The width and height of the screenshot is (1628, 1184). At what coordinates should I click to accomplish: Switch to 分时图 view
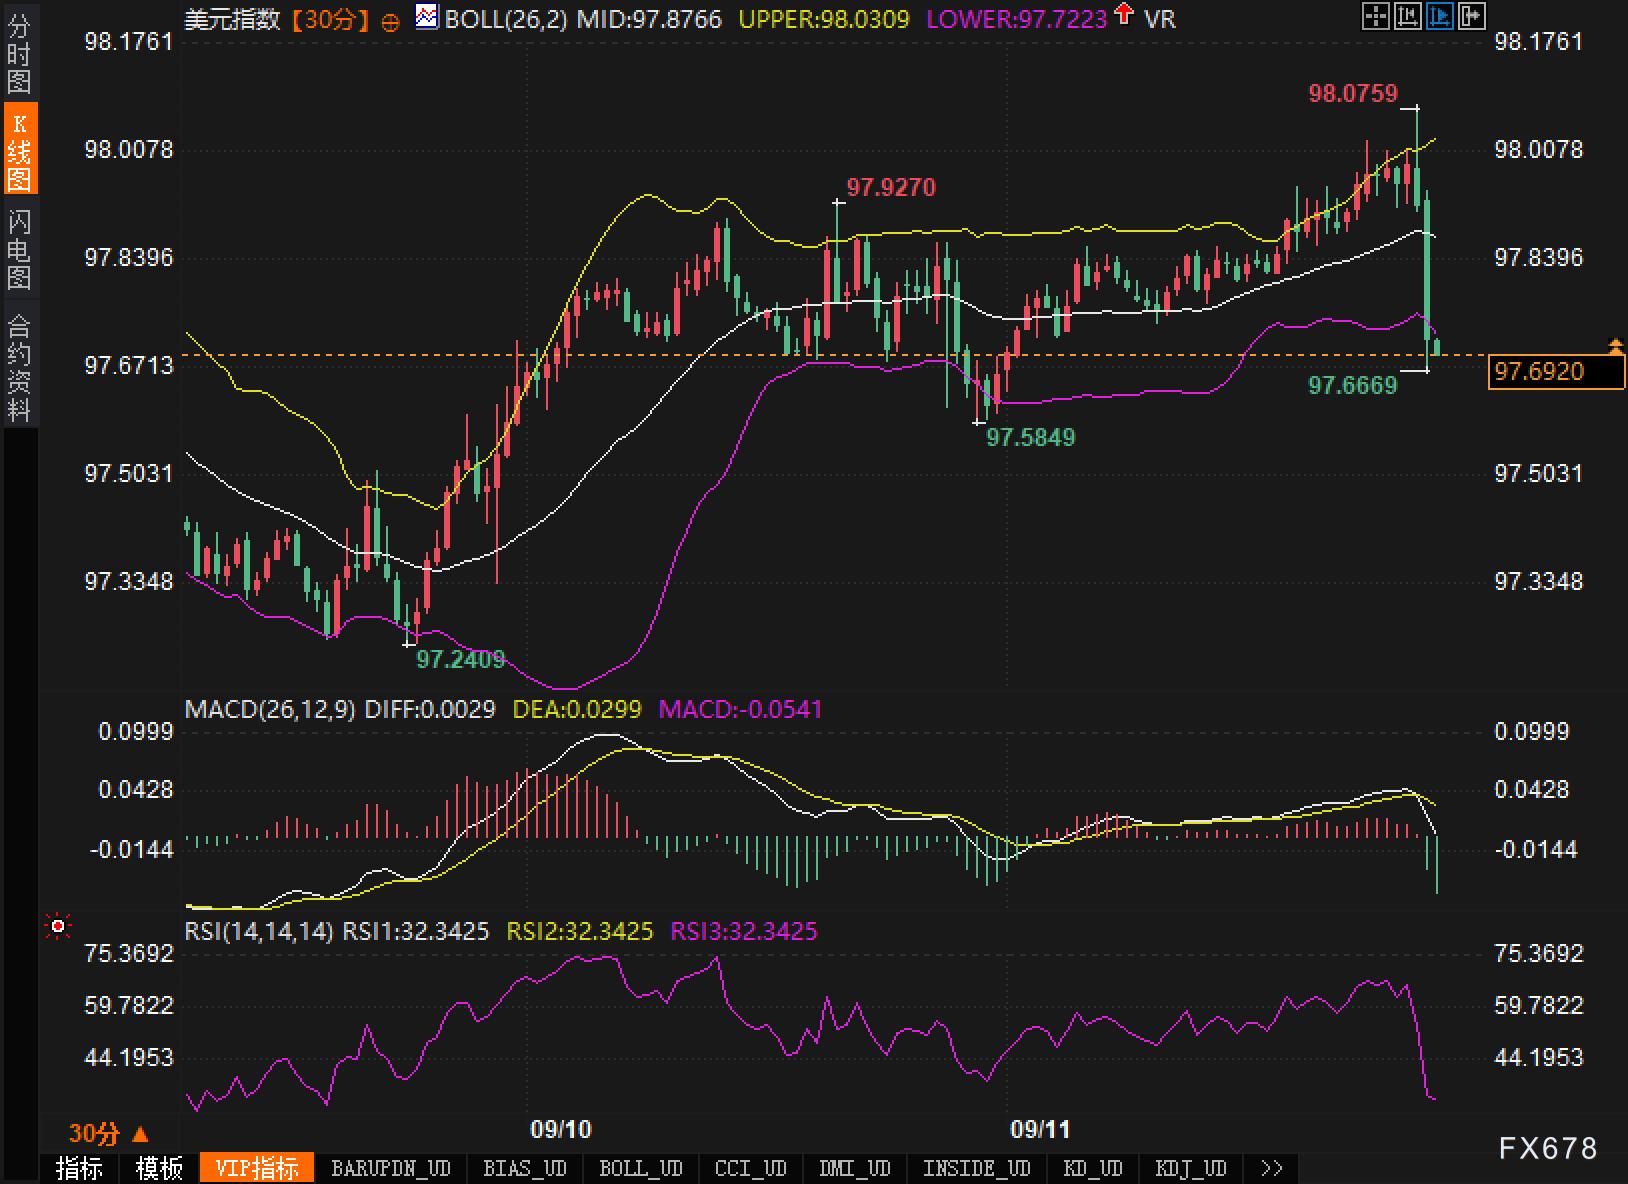(x=19, y=54)
